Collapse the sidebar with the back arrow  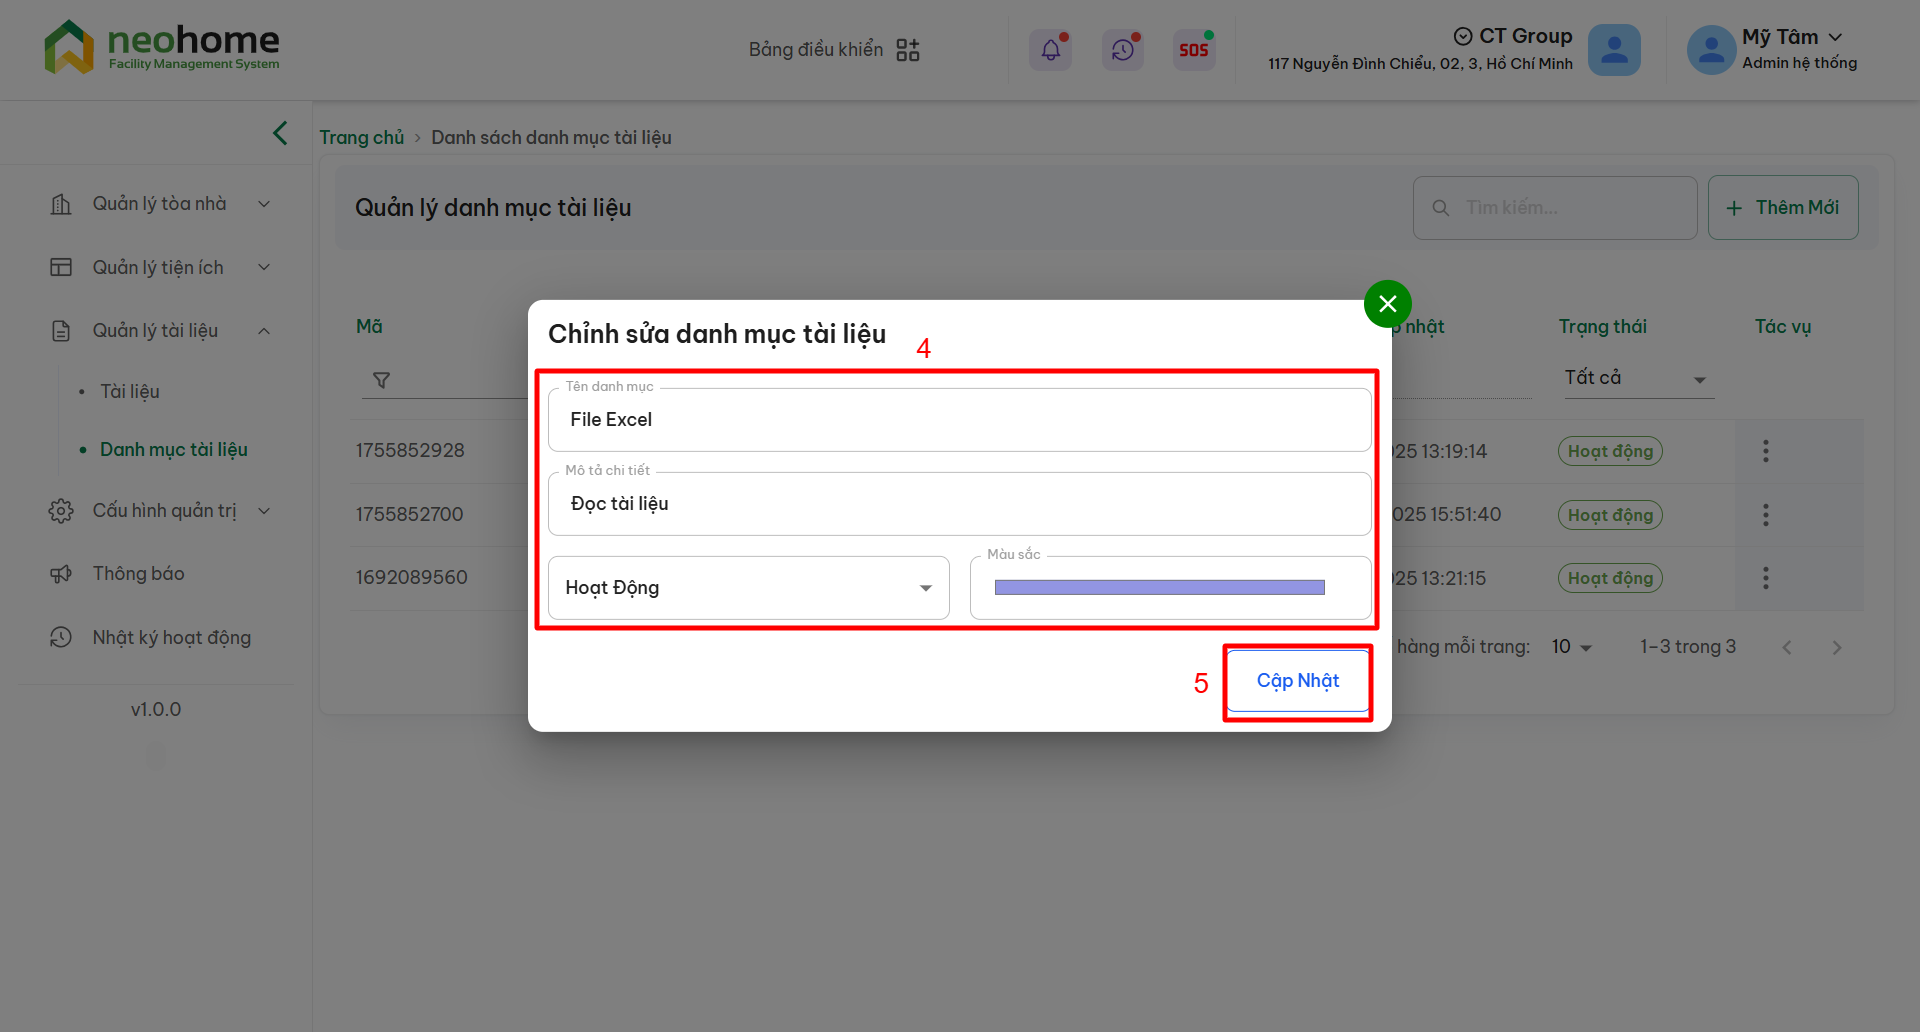tap(280, 133)
